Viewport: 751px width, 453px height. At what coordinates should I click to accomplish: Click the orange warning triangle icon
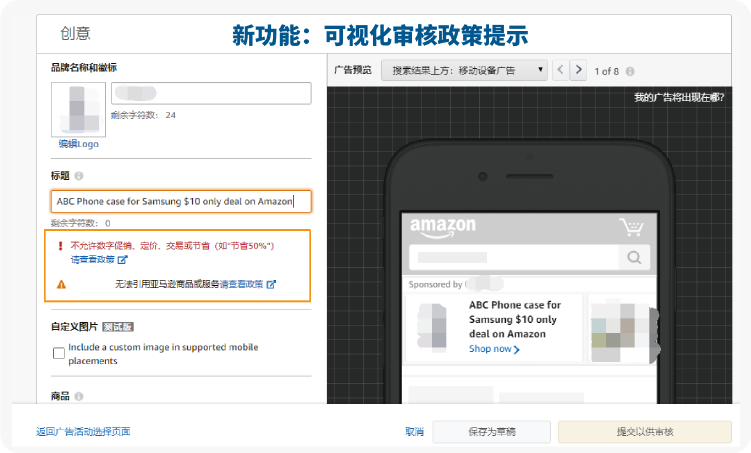61,284
